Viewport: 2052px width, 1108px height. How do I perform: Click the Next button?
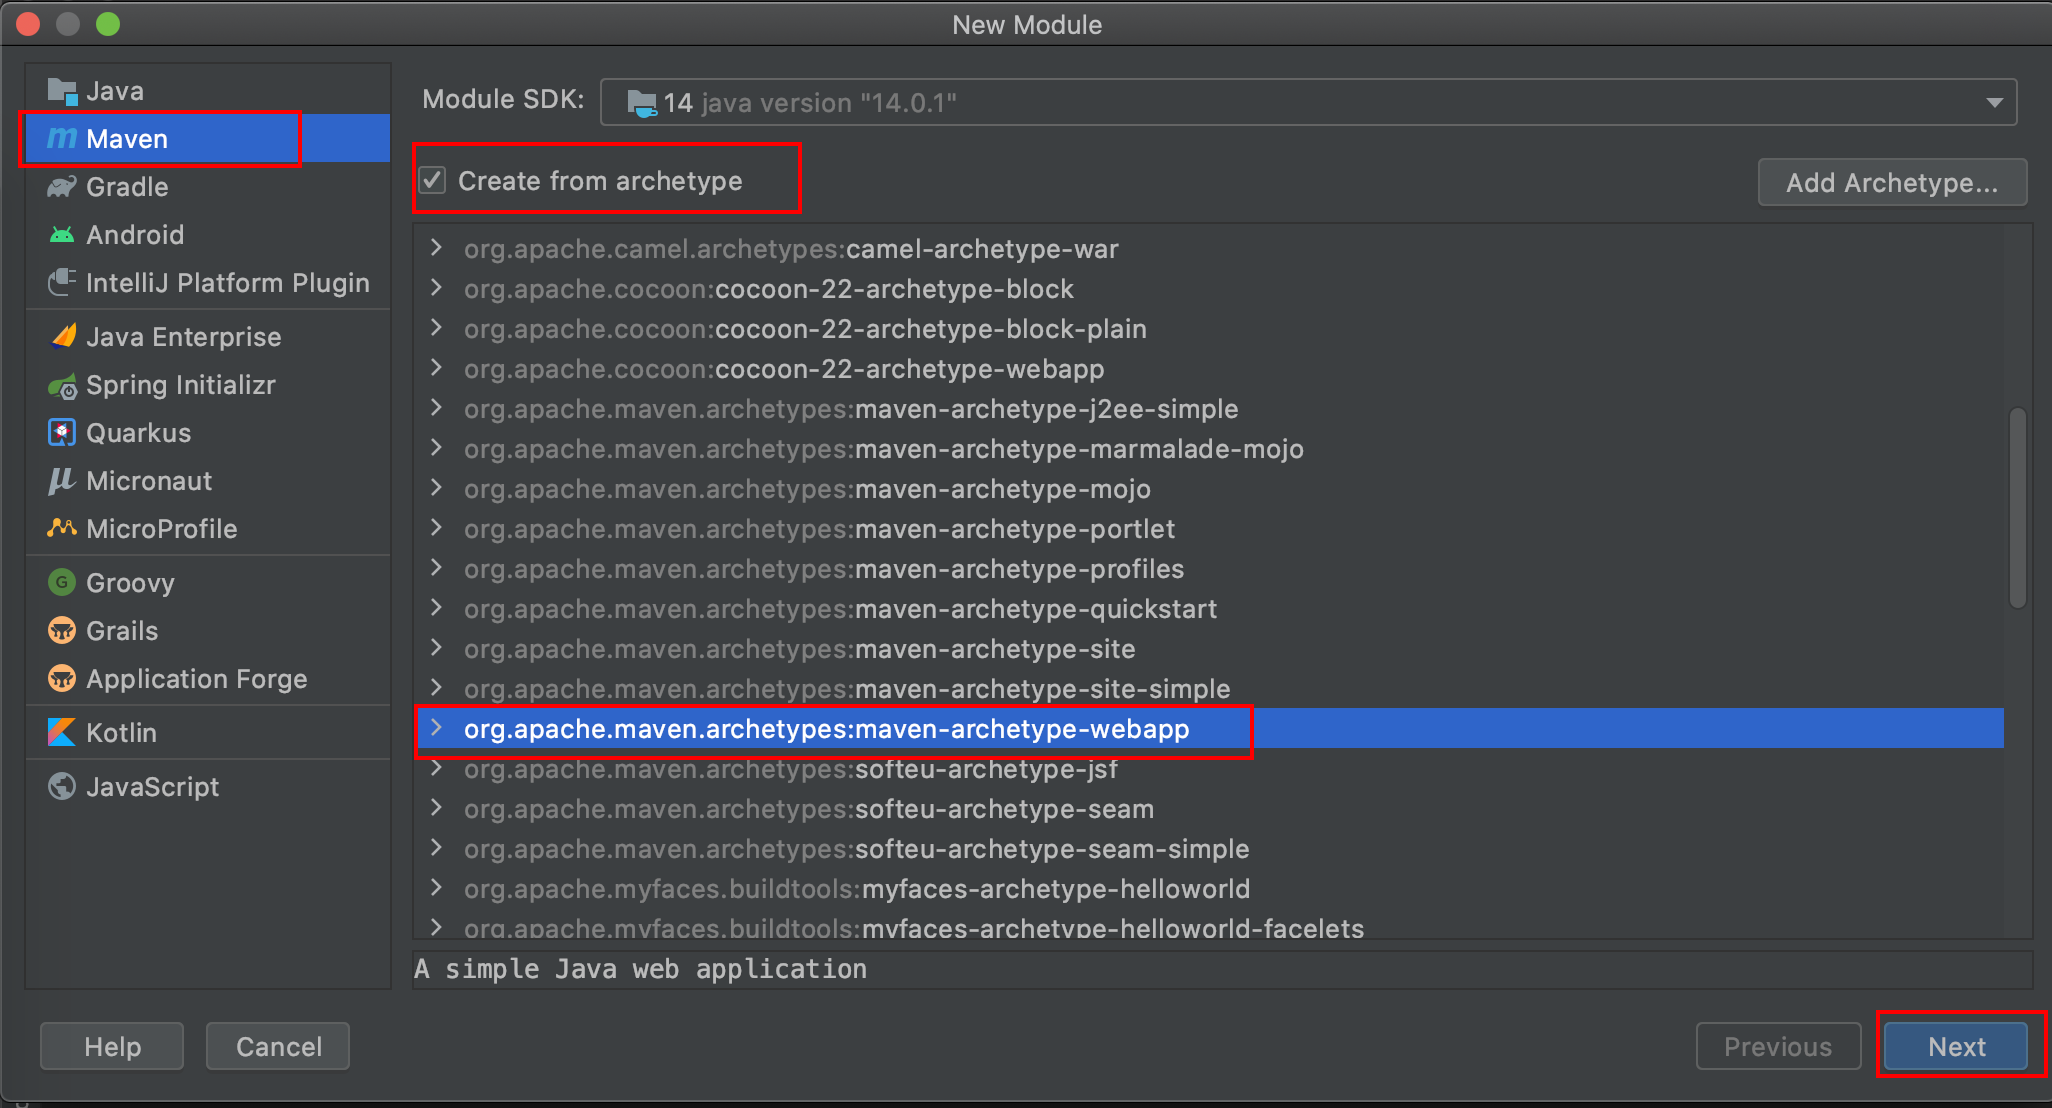[x=1956, y=1046]
